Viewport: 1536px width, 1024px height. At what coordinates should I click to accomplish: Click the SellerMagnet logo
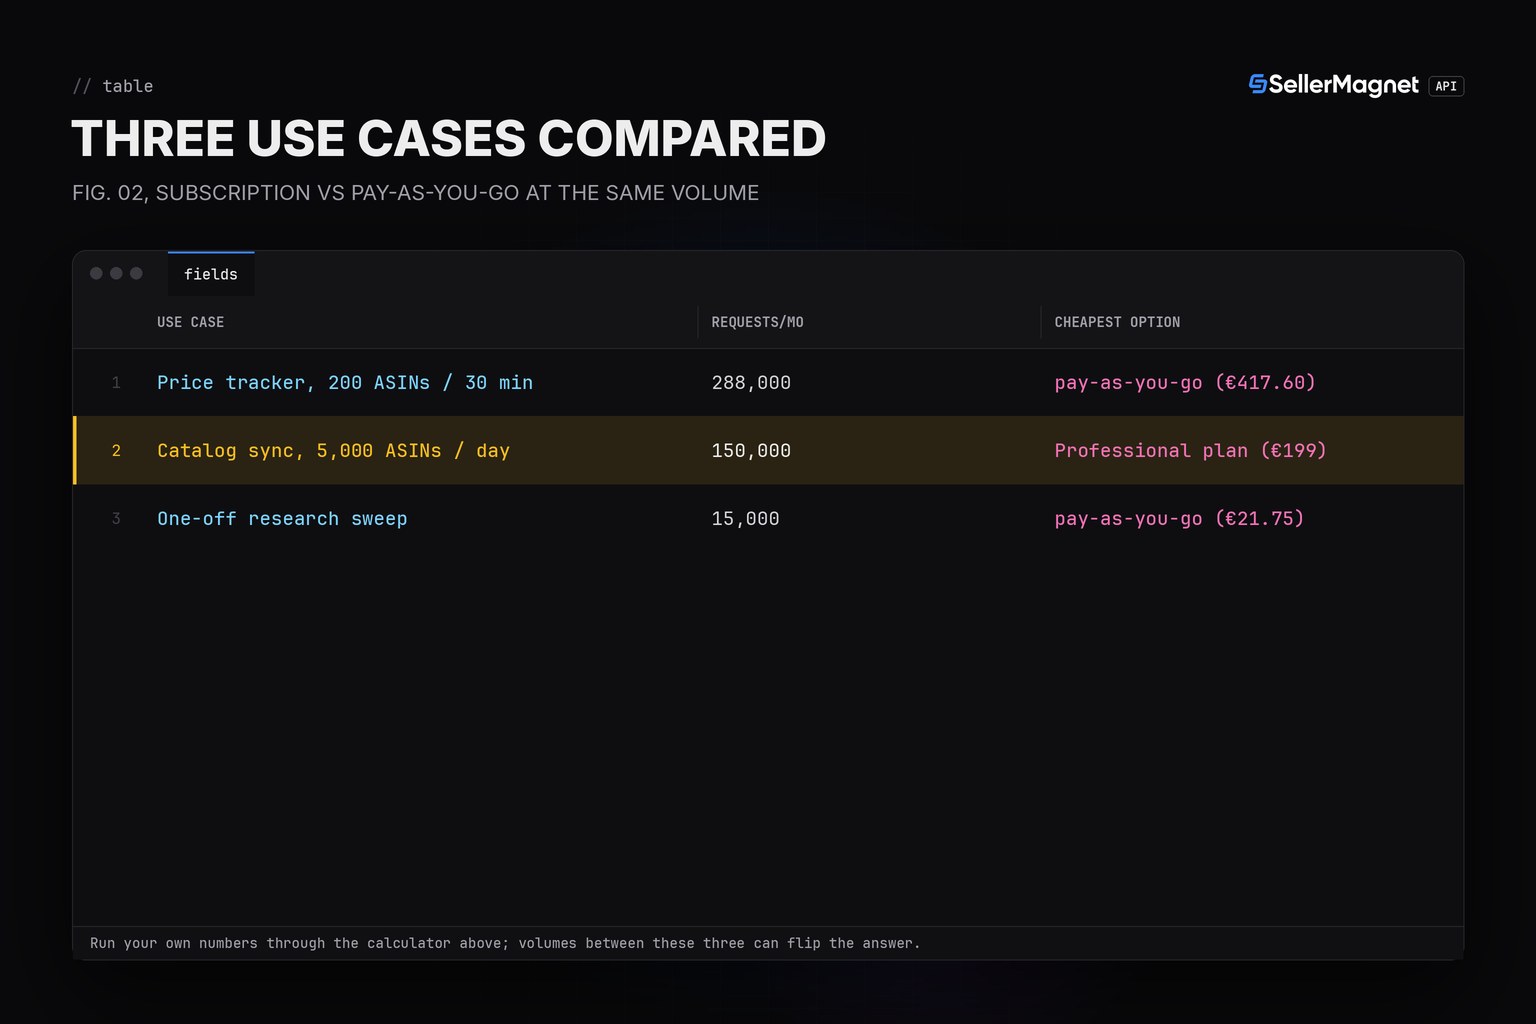(1333, 85)
